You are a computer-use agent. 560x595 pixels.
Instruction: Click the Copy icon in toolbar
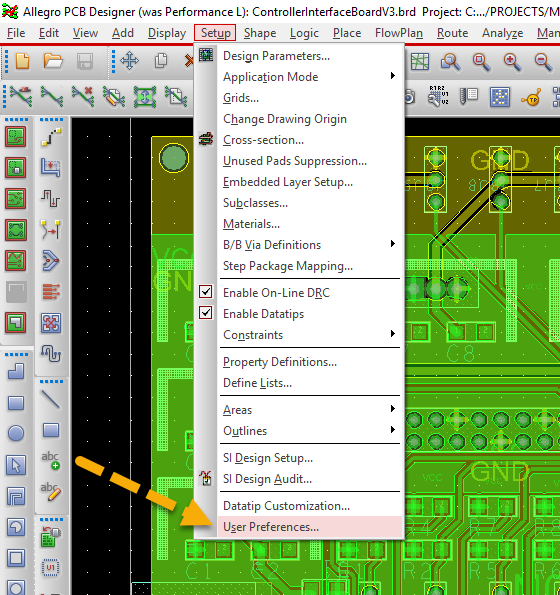pyautogui.click(x=161, y=61)
